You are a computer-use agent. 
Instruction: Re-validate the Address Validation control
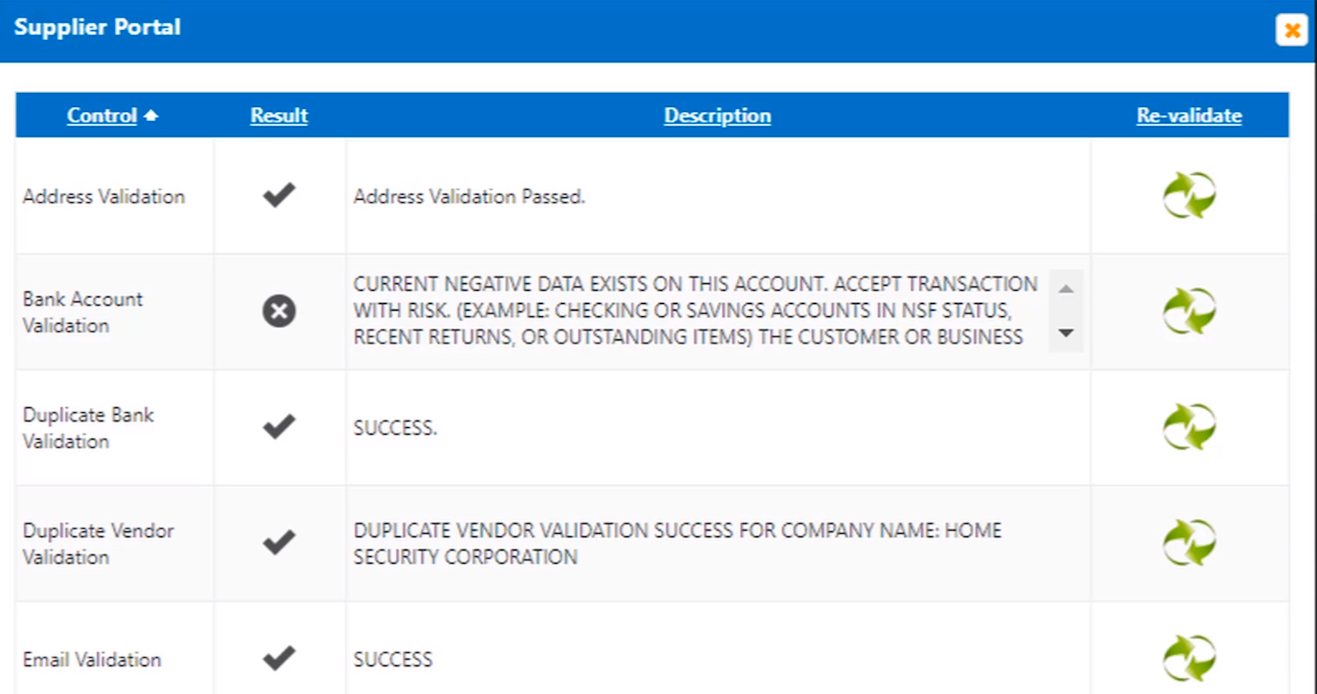[x=1189, y=195]
